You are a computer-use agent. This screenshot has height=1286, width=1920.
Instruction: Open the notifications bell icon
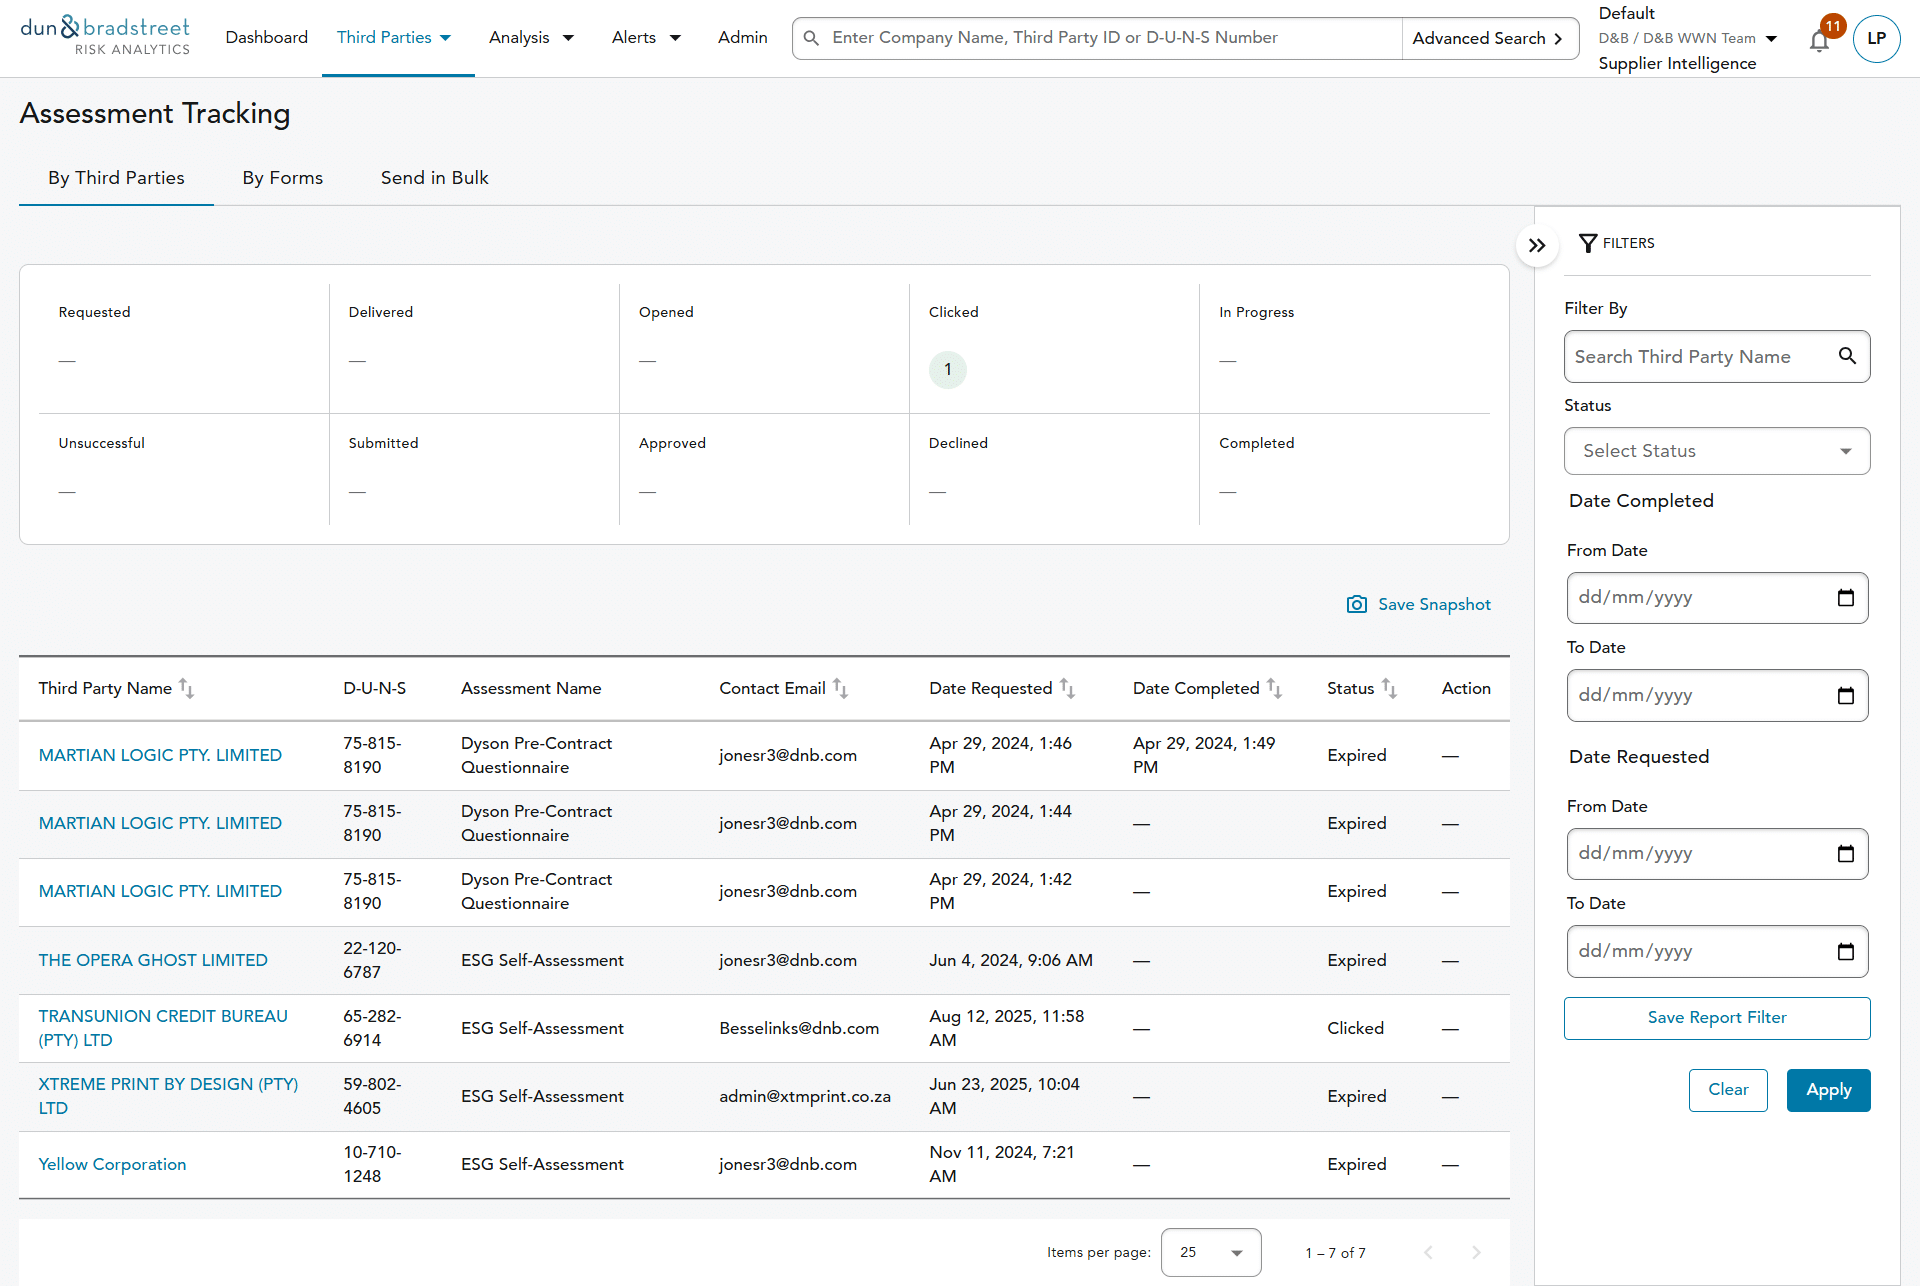click(x=1819, y=41)
